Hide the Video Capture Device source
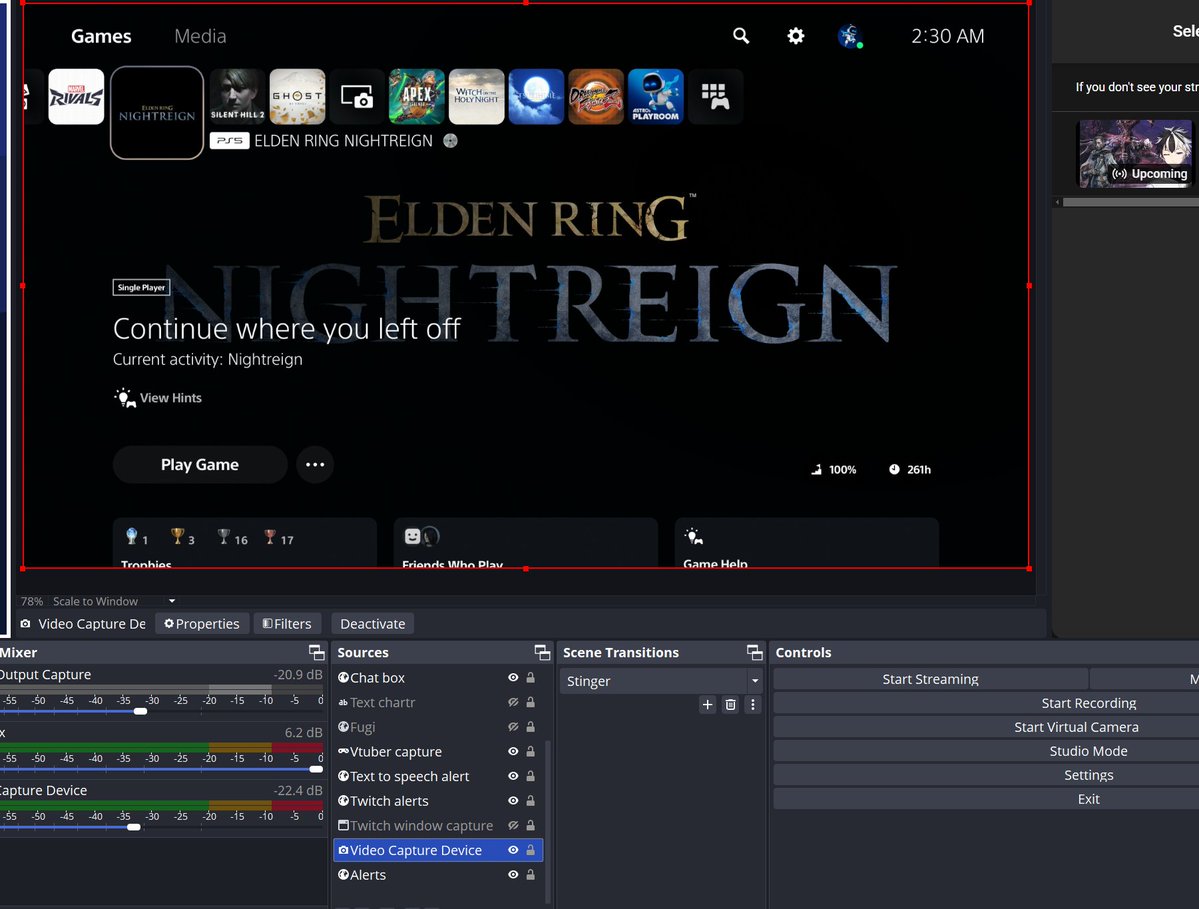Screen dimensions: 1199x909 [x=513, y=849]
